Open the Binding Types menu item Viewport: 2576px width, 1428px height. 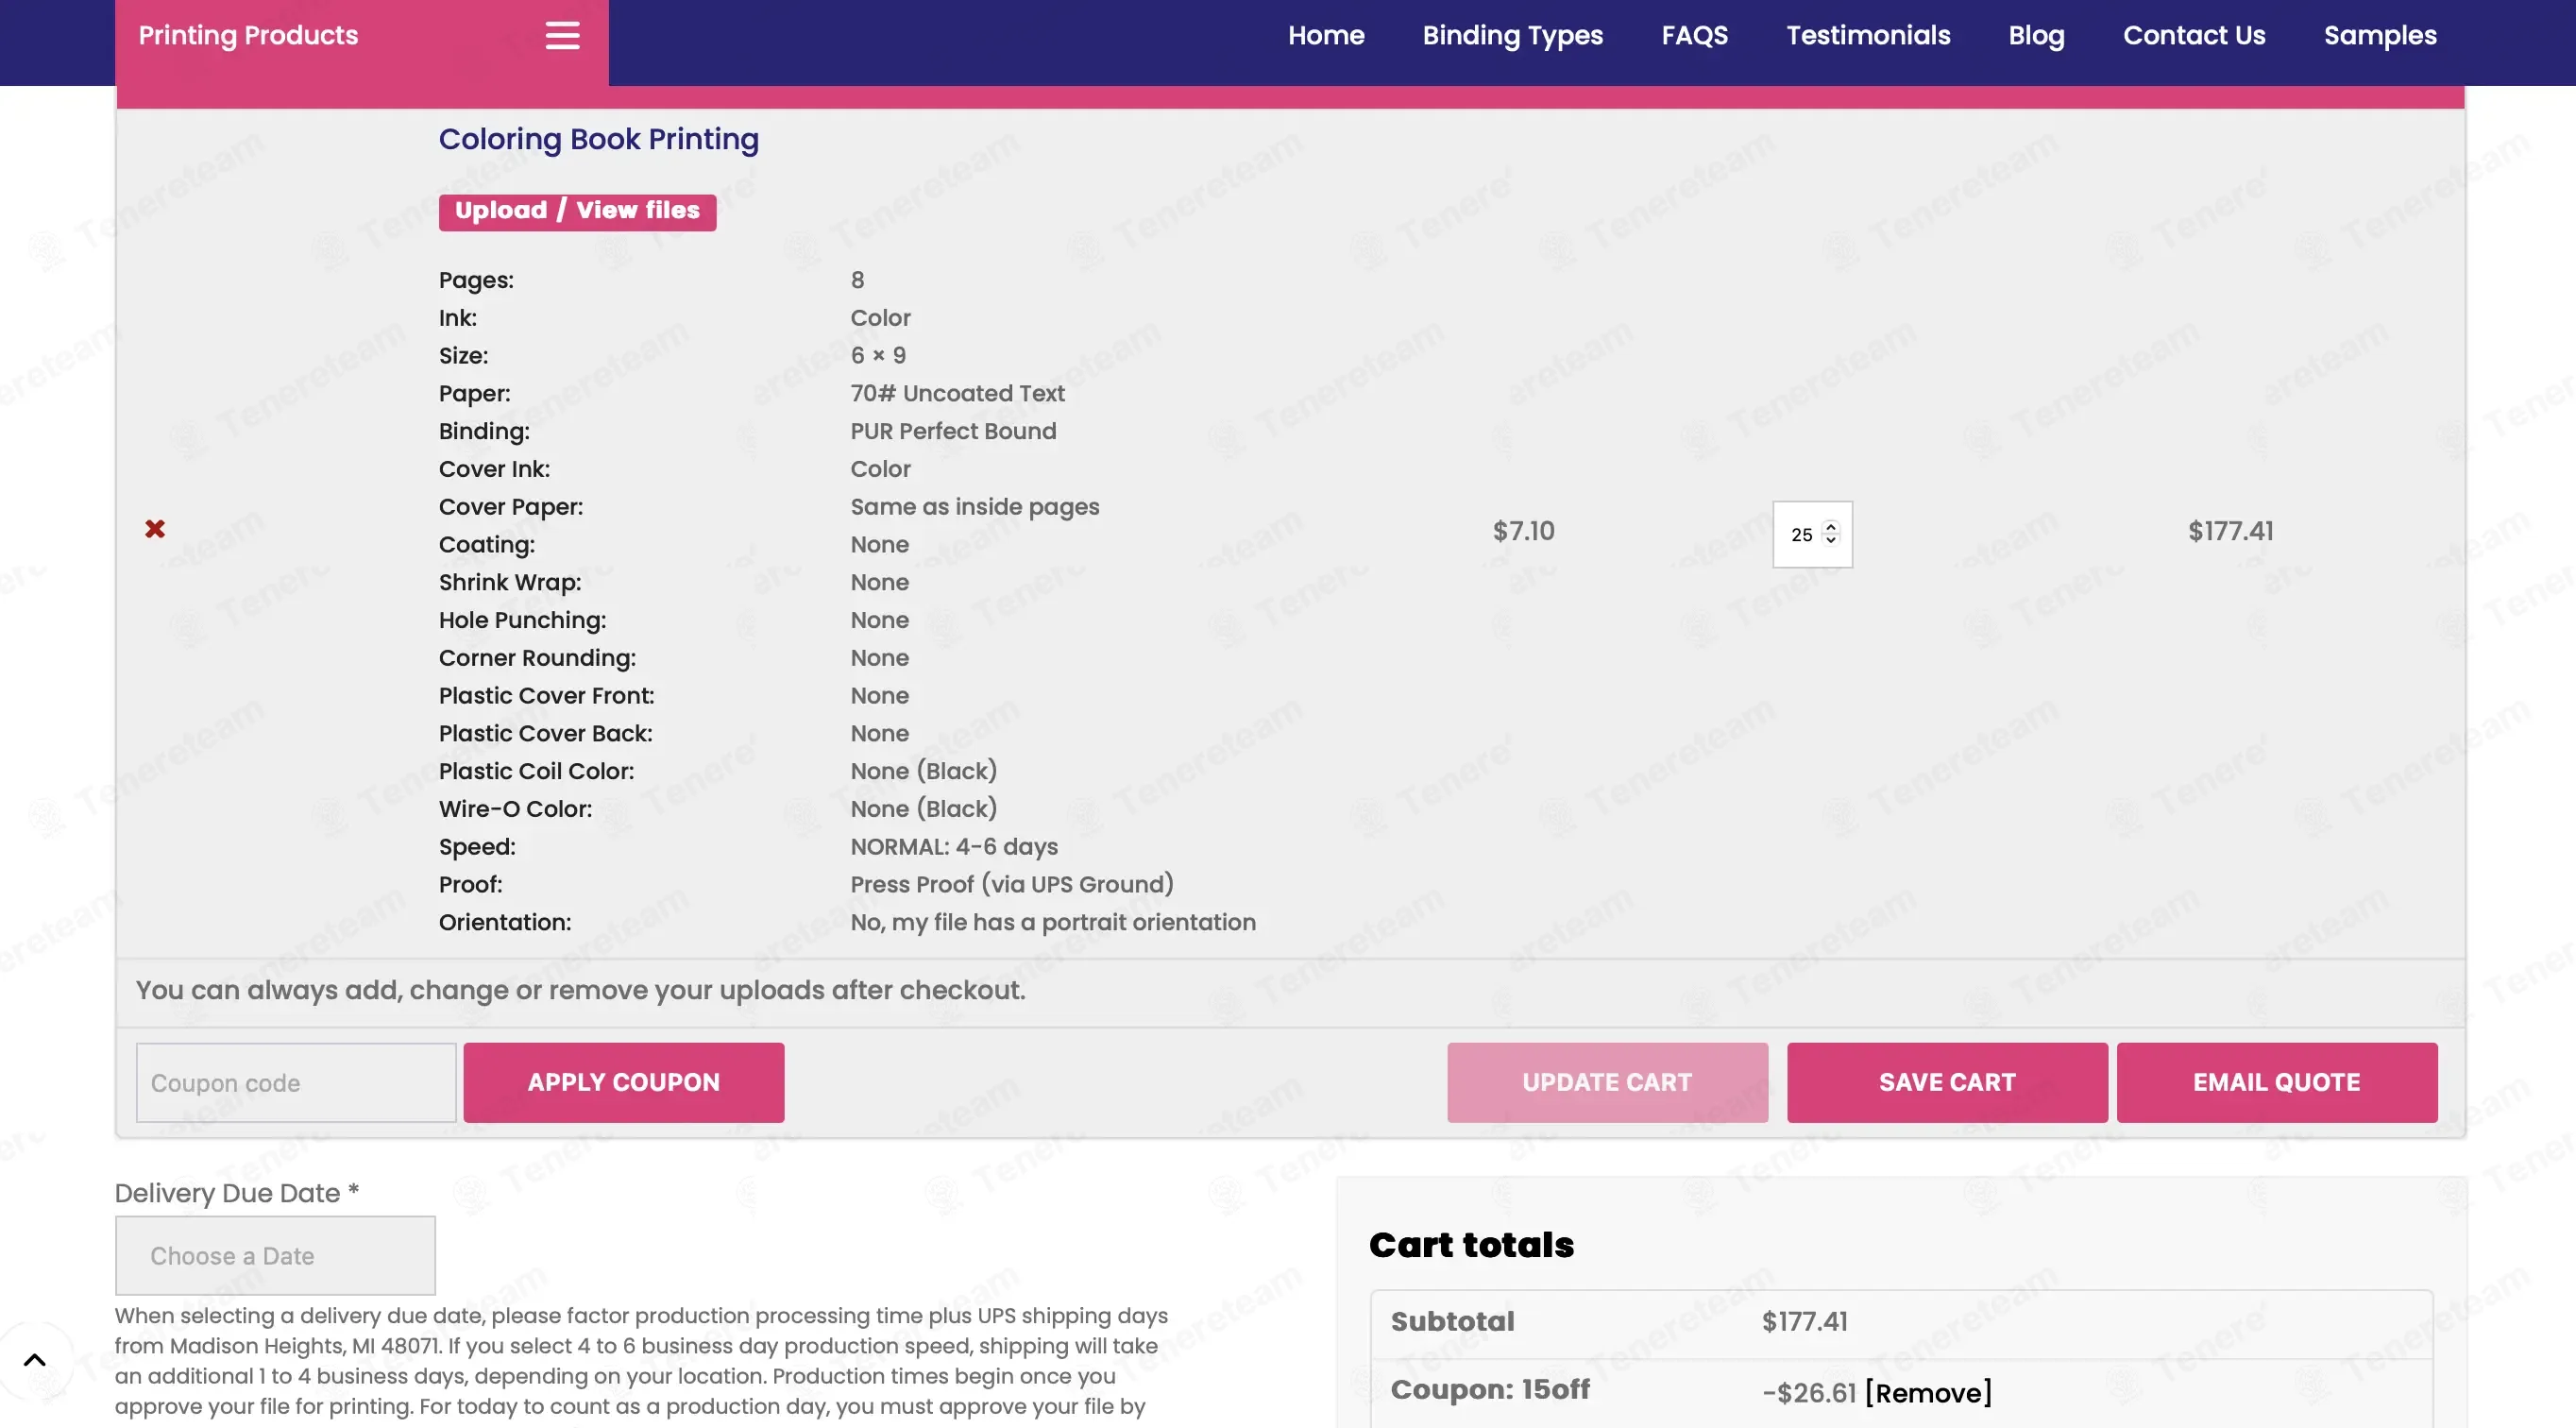1512,35
